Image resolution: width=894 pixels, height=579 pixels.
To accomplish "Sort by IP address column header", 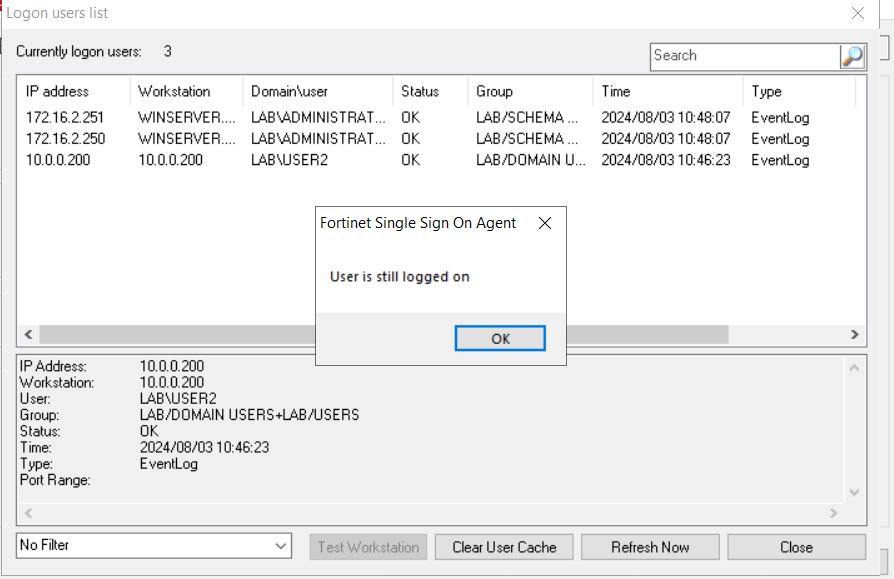I will (x=74, y=91).
